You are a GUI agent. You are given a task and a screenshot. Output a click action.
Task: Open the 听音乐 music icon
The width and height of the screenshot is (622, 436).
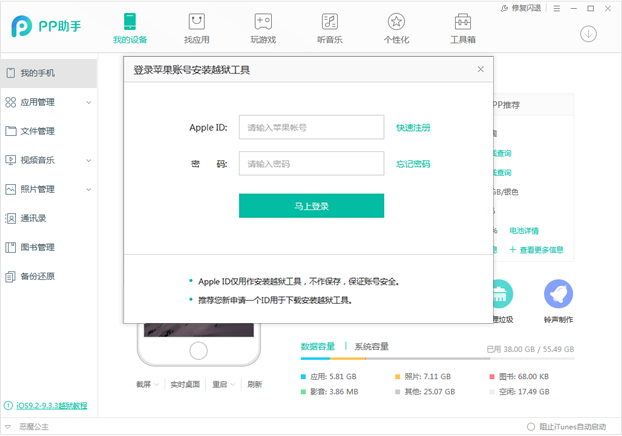330,22
